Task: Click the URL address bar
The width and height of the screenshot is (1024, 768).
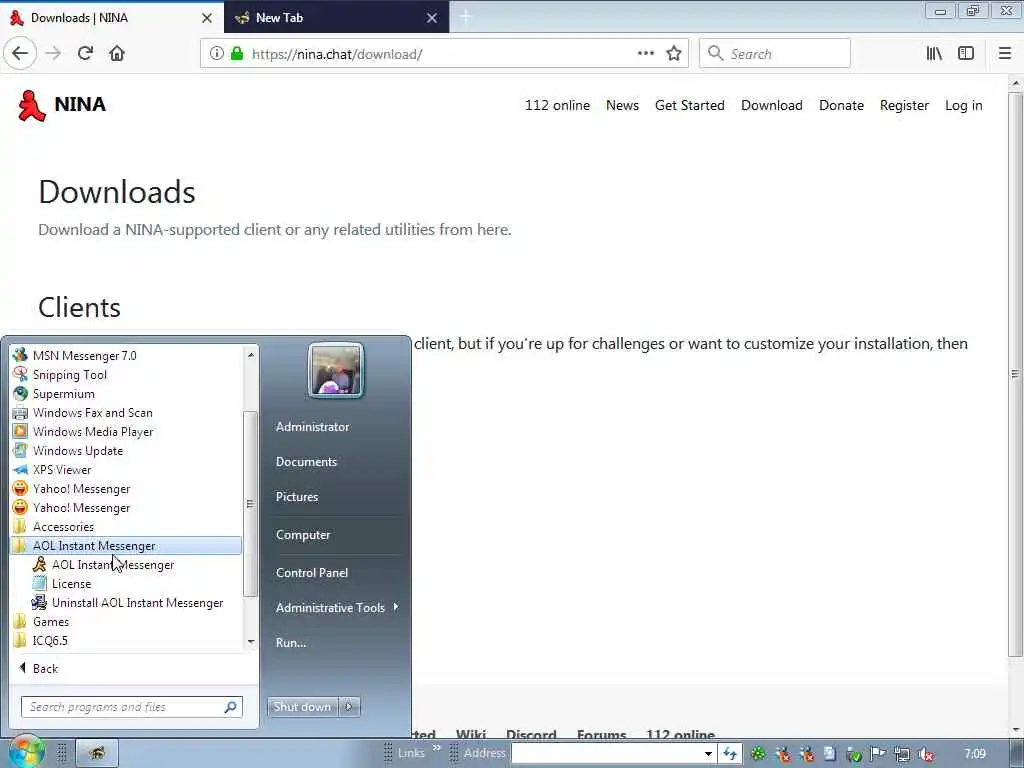Action: pyautogui.click(x=444, y=54)
